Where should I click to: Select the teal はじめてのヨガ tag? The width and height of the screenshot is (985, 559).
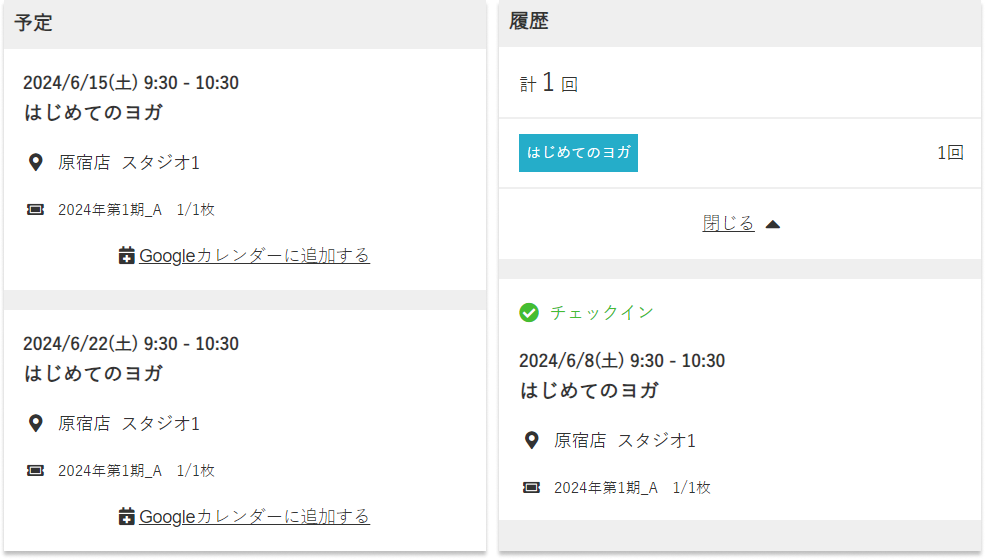578,153
